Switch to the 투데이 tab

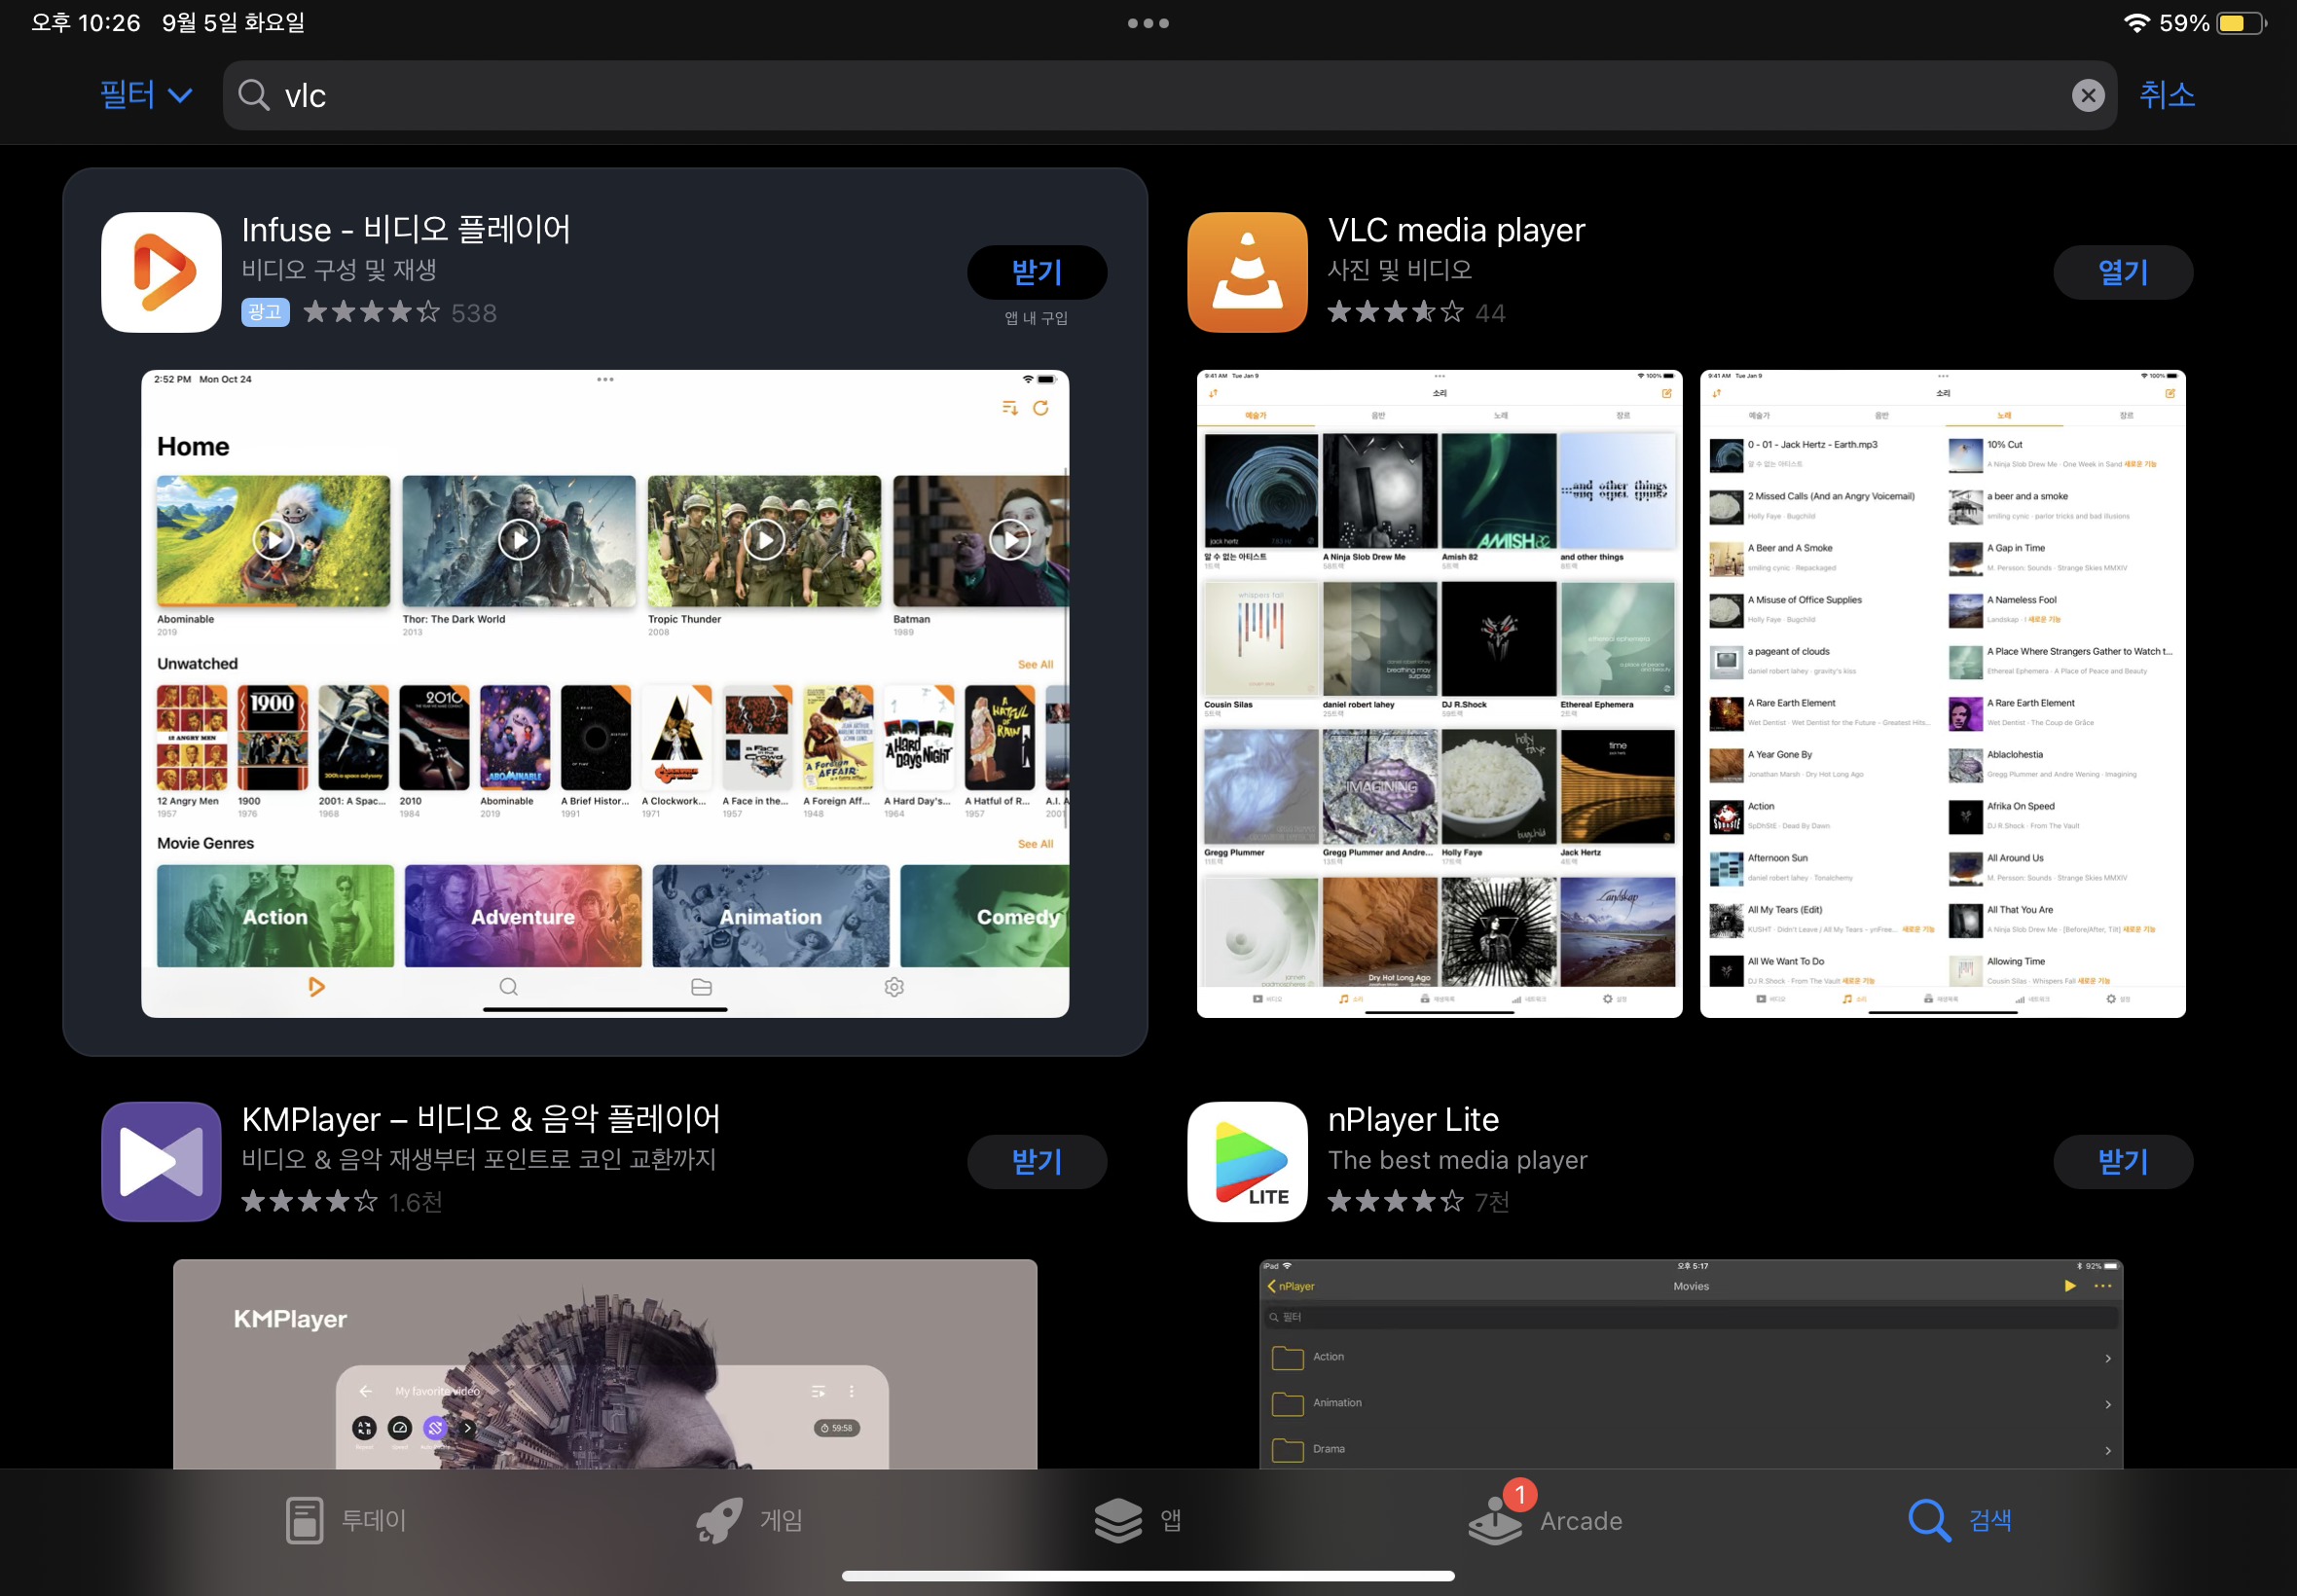tap(346, 1520)
